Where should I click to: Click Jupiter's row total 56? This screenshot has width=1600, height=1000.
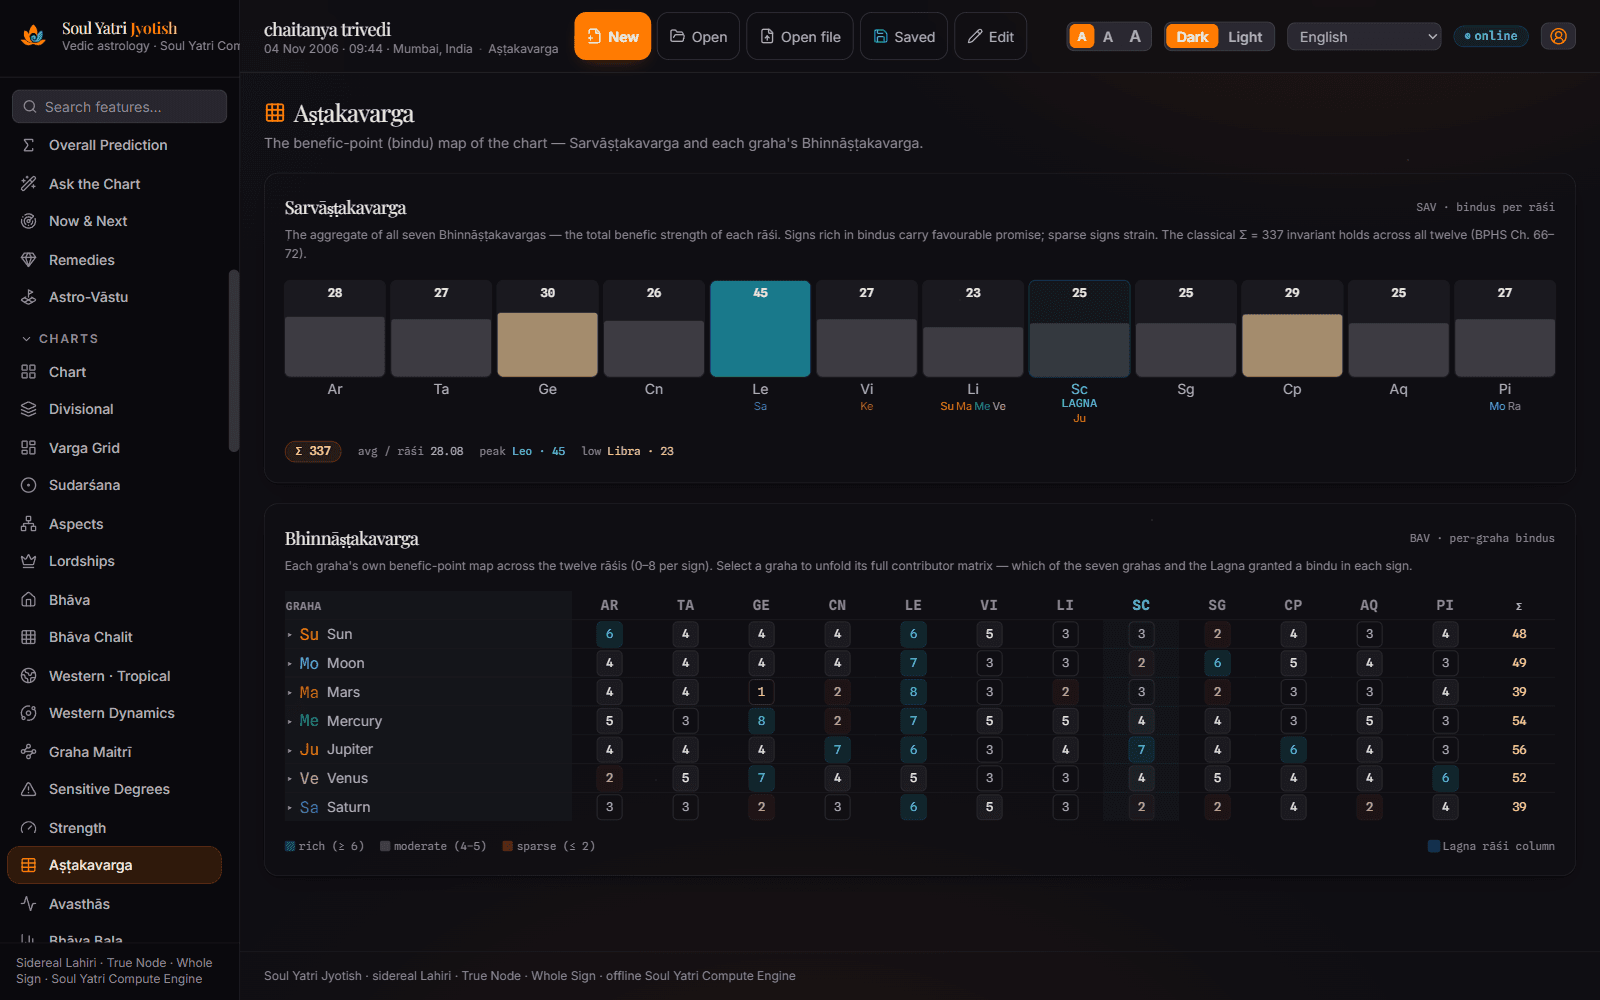point(1519,750)
